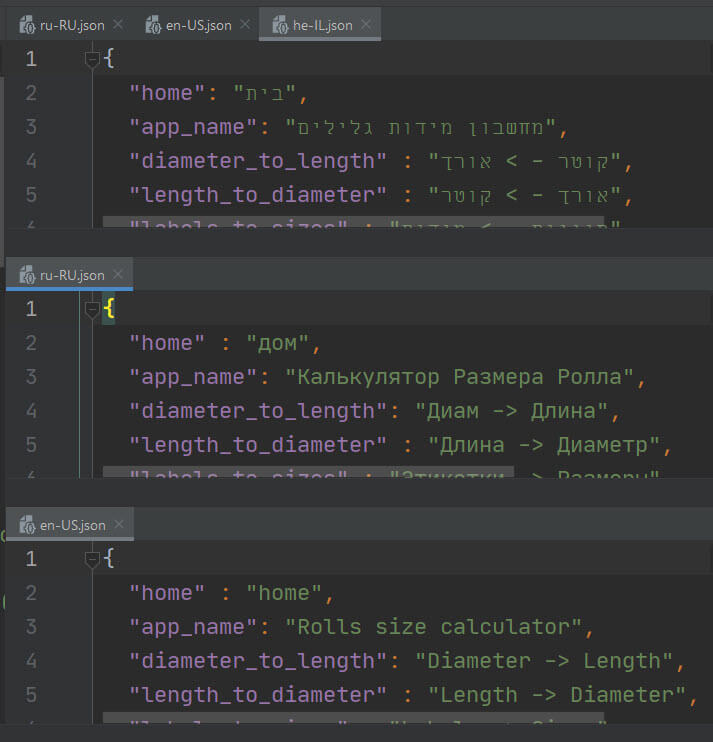Click Hebrew value "בית" in he-IL.json
713x742 pixels.
264,93
